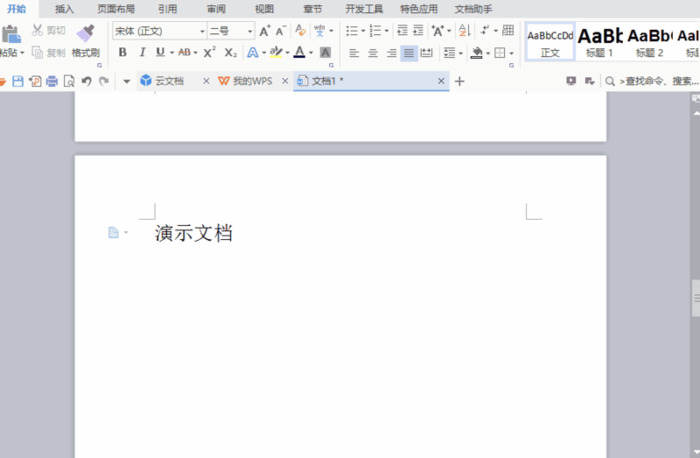Image resolution: width=700 pixels, height=458 pixels.
Task: Redo the last undone action
Action: pyautogui.click(x=104, y=81)
